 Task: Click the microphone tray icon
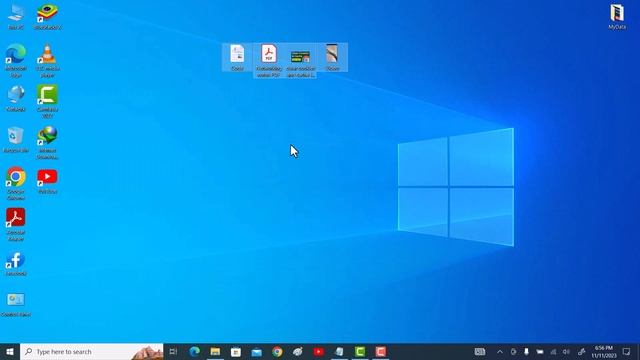click(x=526, y=351)
